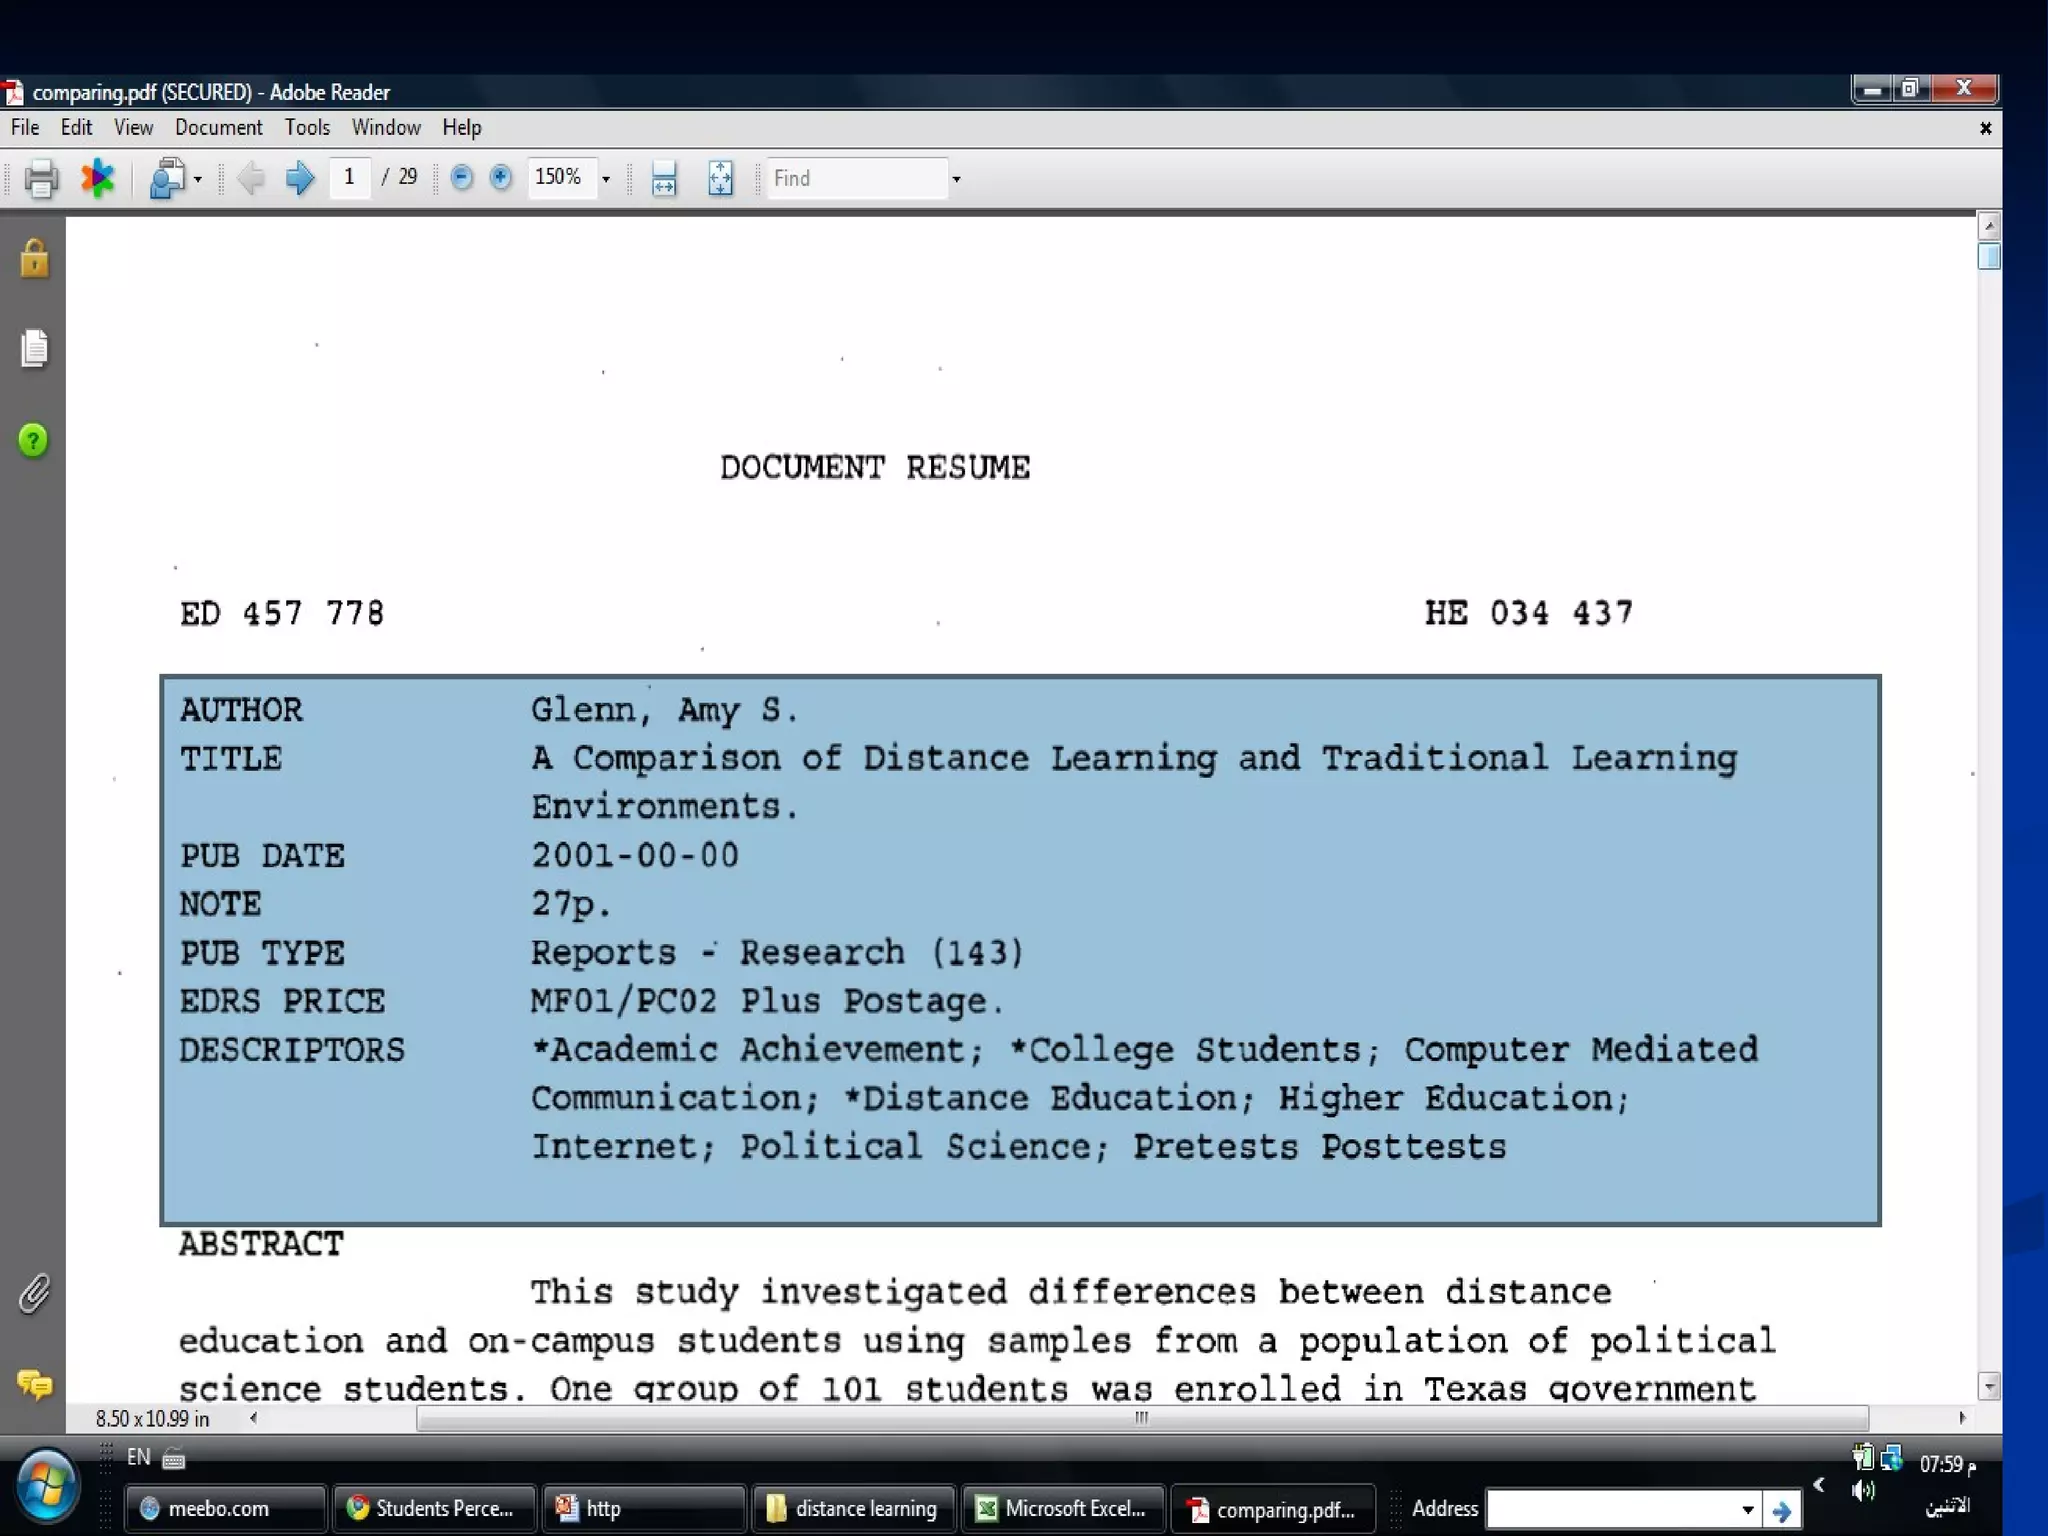Go to next page arrow
The width and height of the screenshot is (2048, 1536).
coord(299,179)
